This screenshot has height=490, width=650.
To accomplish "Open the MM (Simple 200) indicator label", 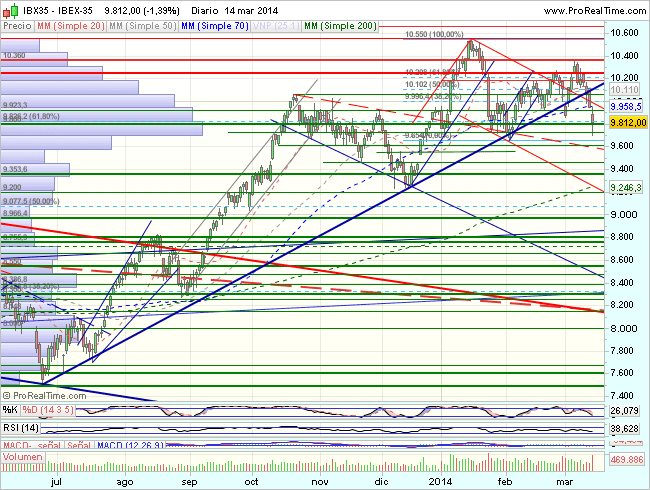I will coord(340,26).
